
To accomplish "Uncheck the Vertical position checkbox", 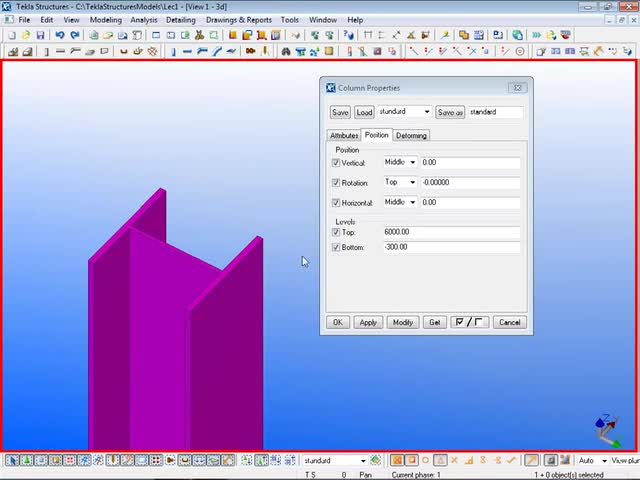I will pos(336,163).
